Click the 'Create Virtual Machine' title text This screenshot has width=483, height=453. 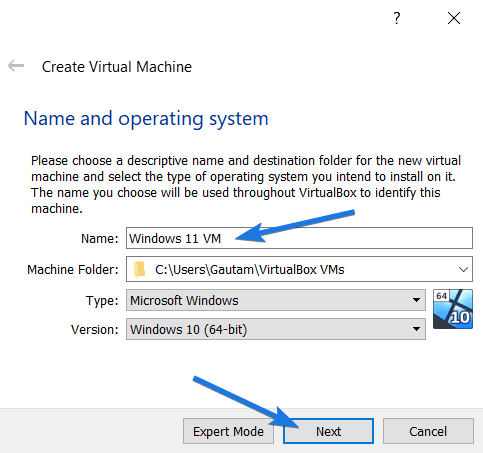117,67
